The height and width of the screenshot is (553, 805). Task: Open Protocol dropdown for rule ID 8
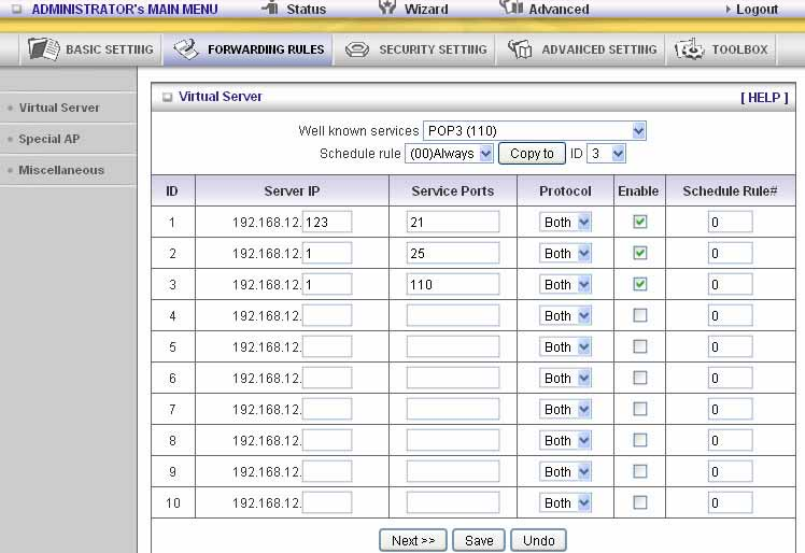click(565, 441)
